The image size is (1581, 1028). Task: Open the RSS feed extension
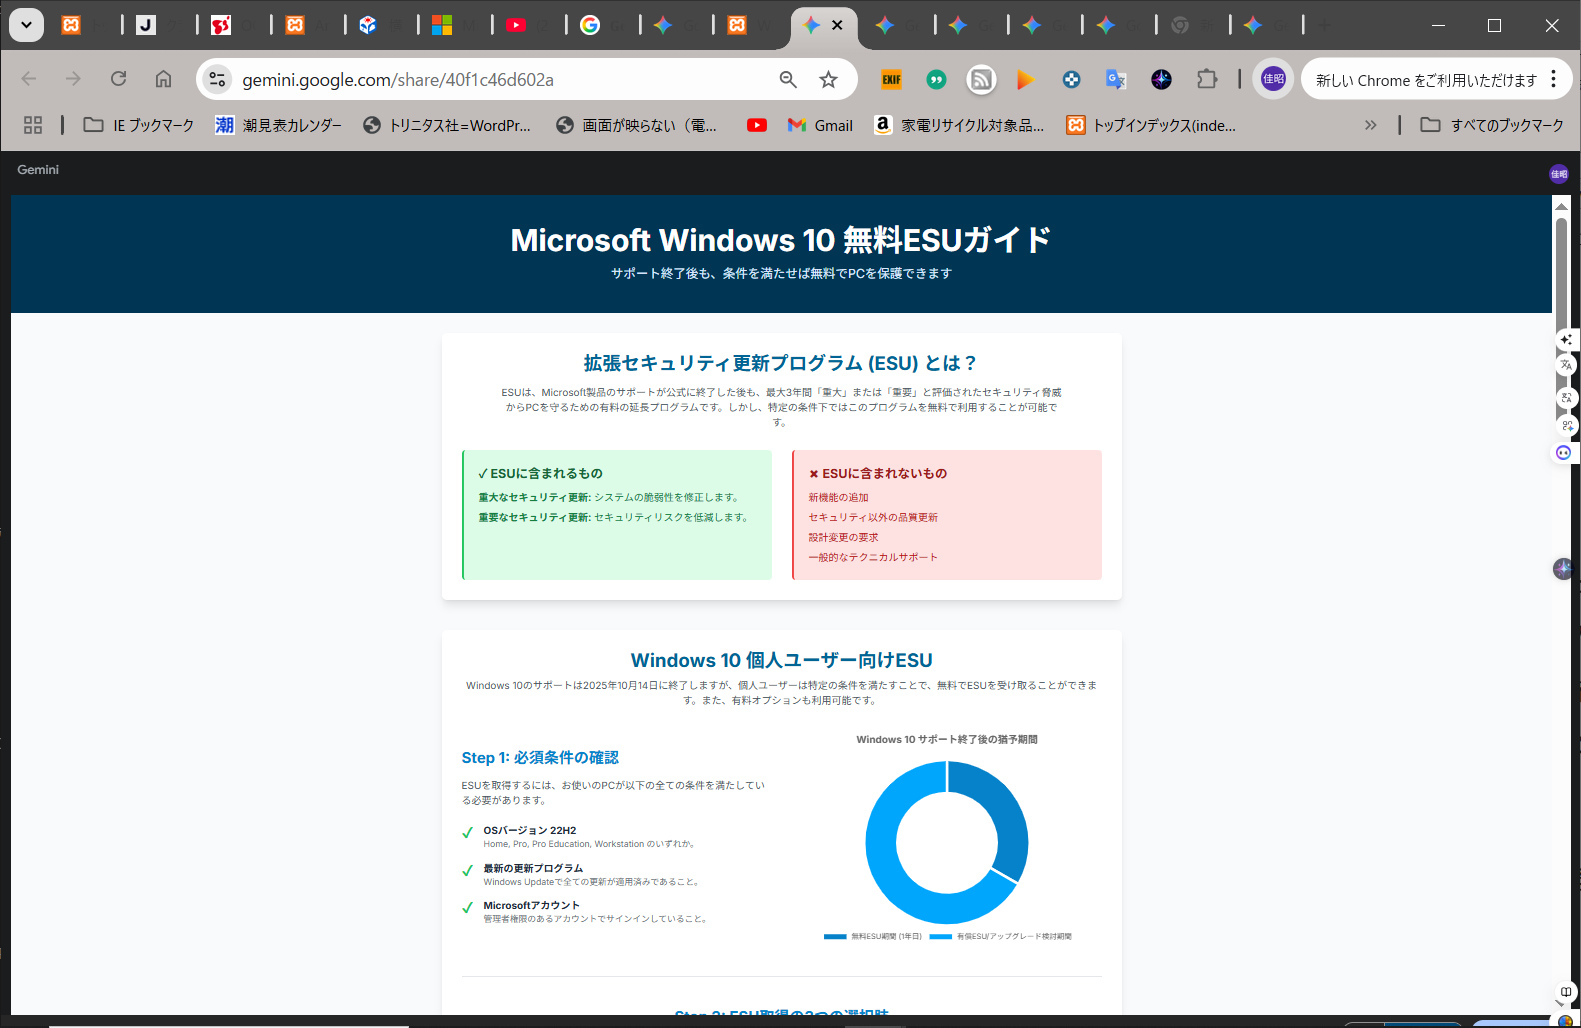(x=981, y=79)
